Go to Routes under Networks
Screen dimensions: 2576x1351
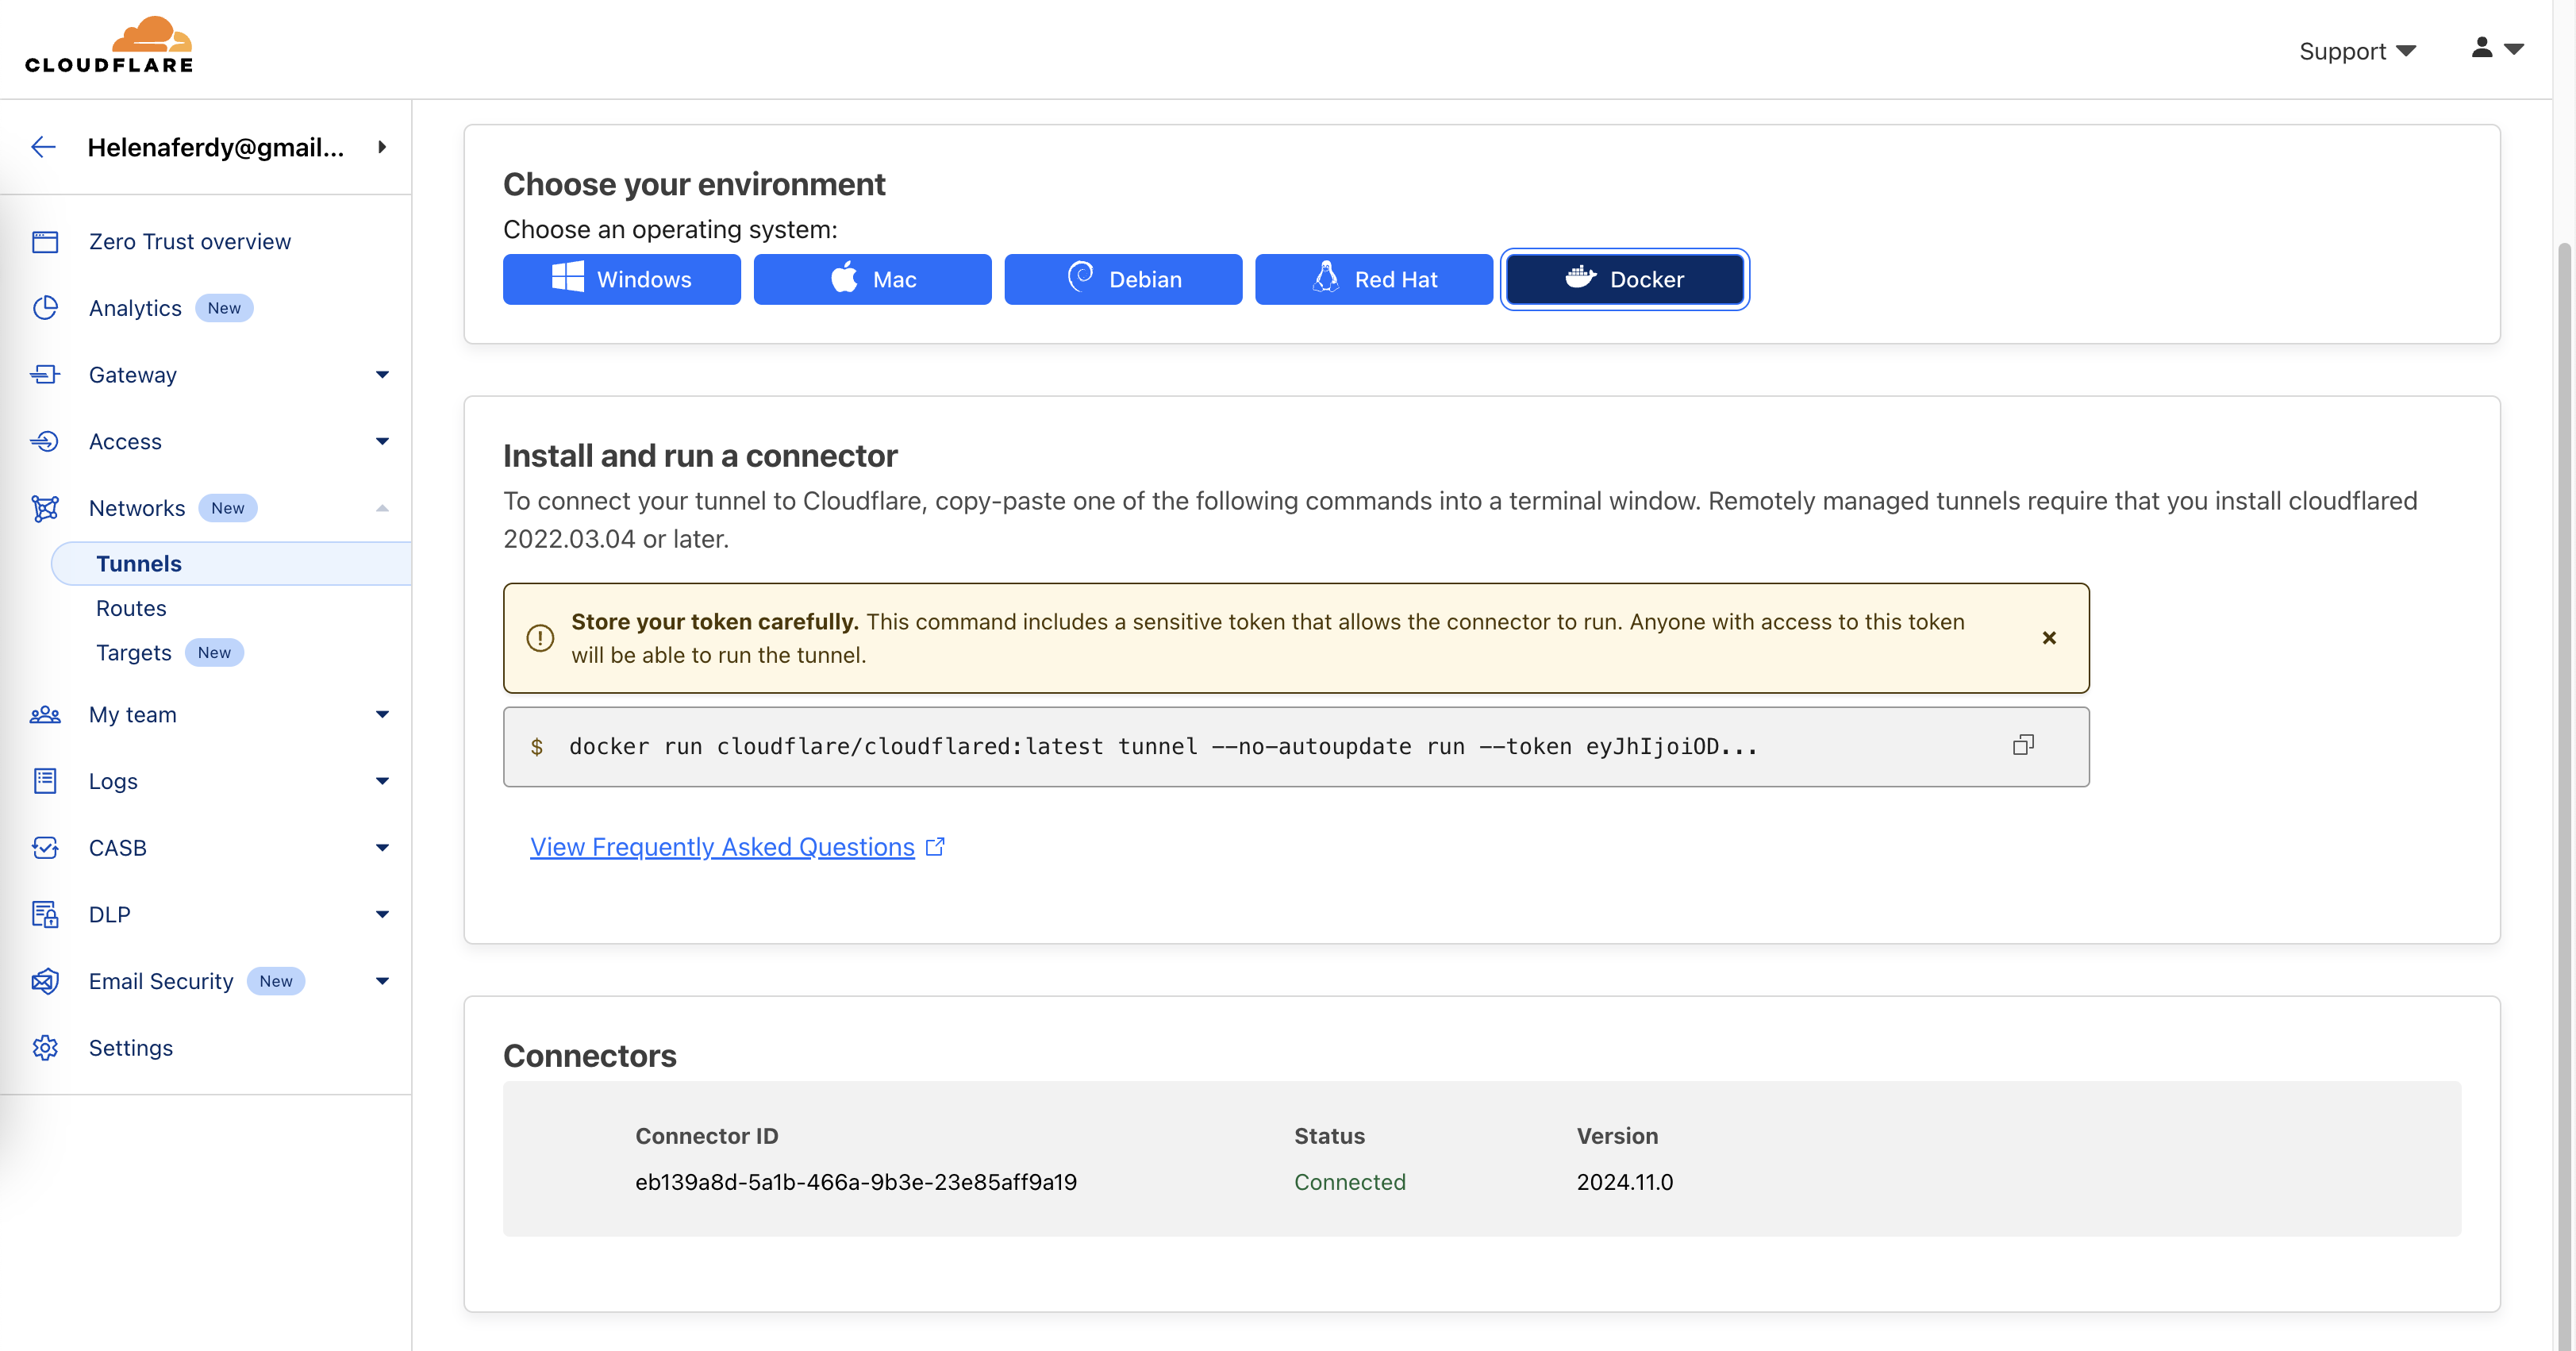click(131, 608)
